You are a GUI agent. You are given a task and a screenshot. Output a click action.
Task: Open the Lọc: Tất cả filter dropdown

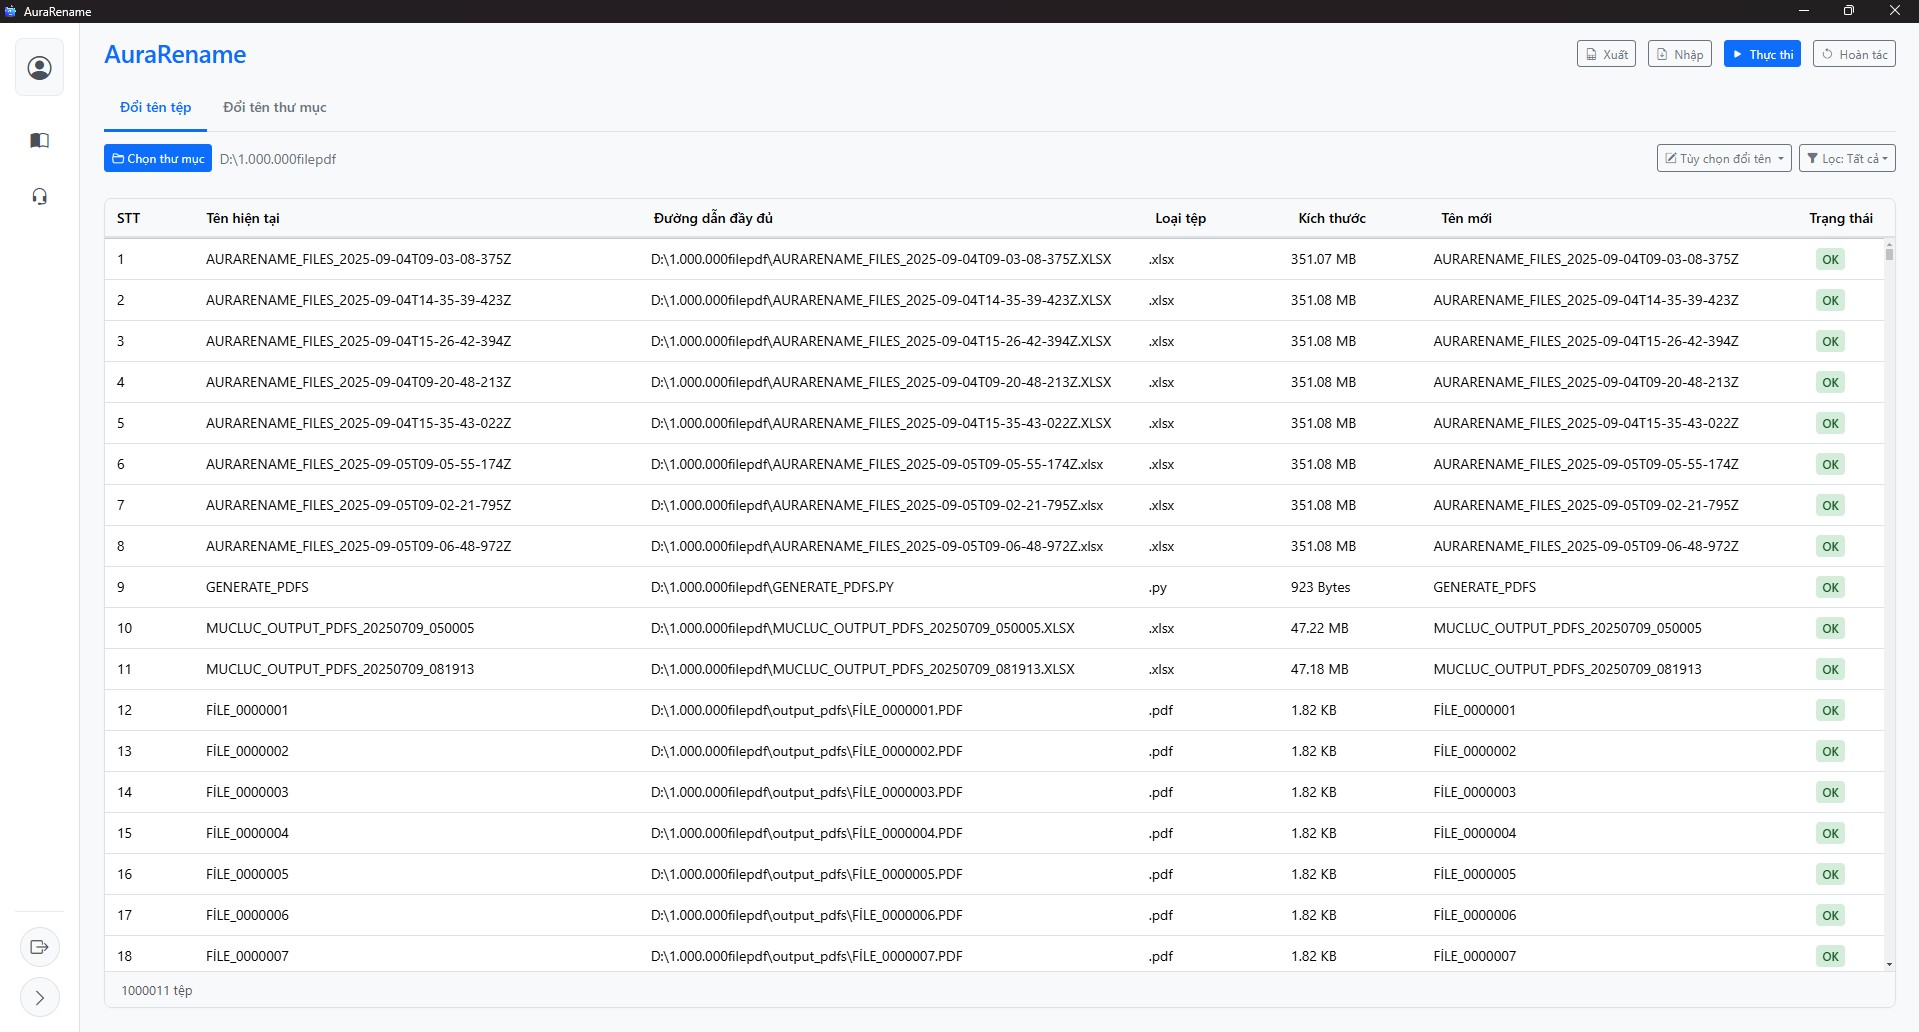point(1847,158)
